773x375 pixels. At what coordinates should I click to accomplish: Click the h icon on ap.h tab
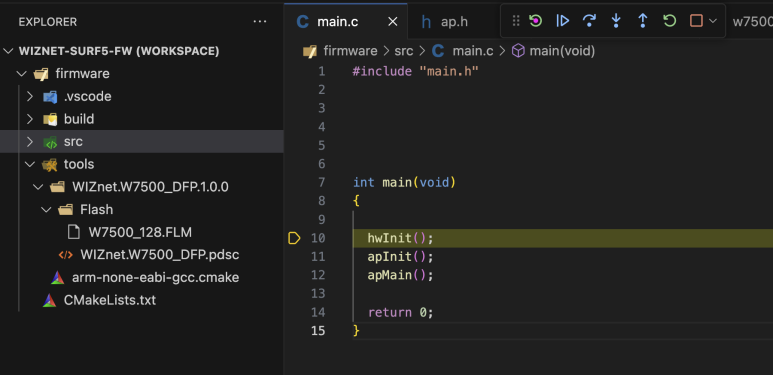[426, 22]
